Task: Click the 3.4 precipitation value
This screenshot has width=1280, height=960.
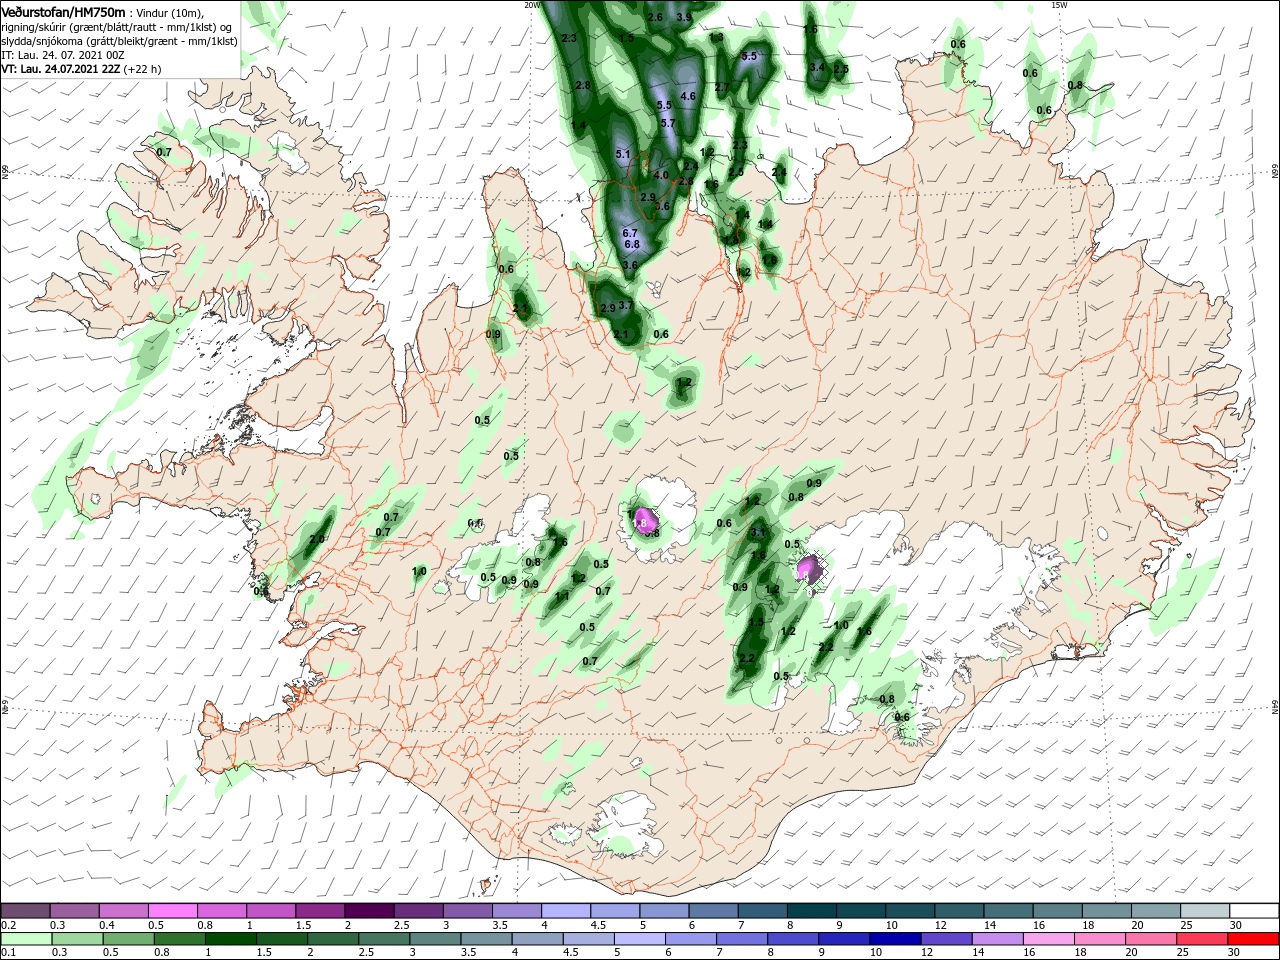Action: click(x=816, y=67)
